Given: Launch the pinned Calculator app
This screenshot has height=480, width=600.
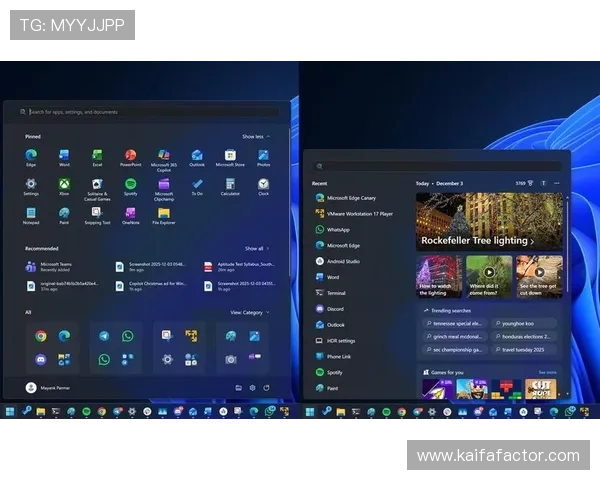Looking at the screenshot, I should click(230, 186).
